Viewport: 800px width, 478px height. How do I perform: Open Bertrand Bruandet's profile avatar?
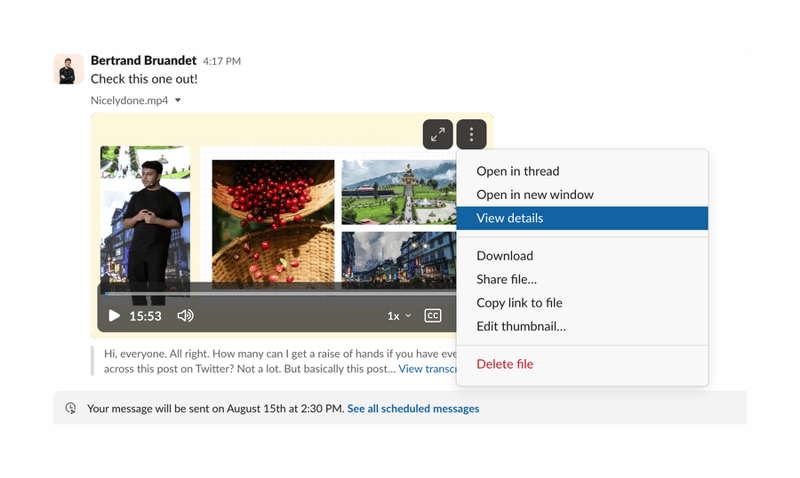click(68, 70)
